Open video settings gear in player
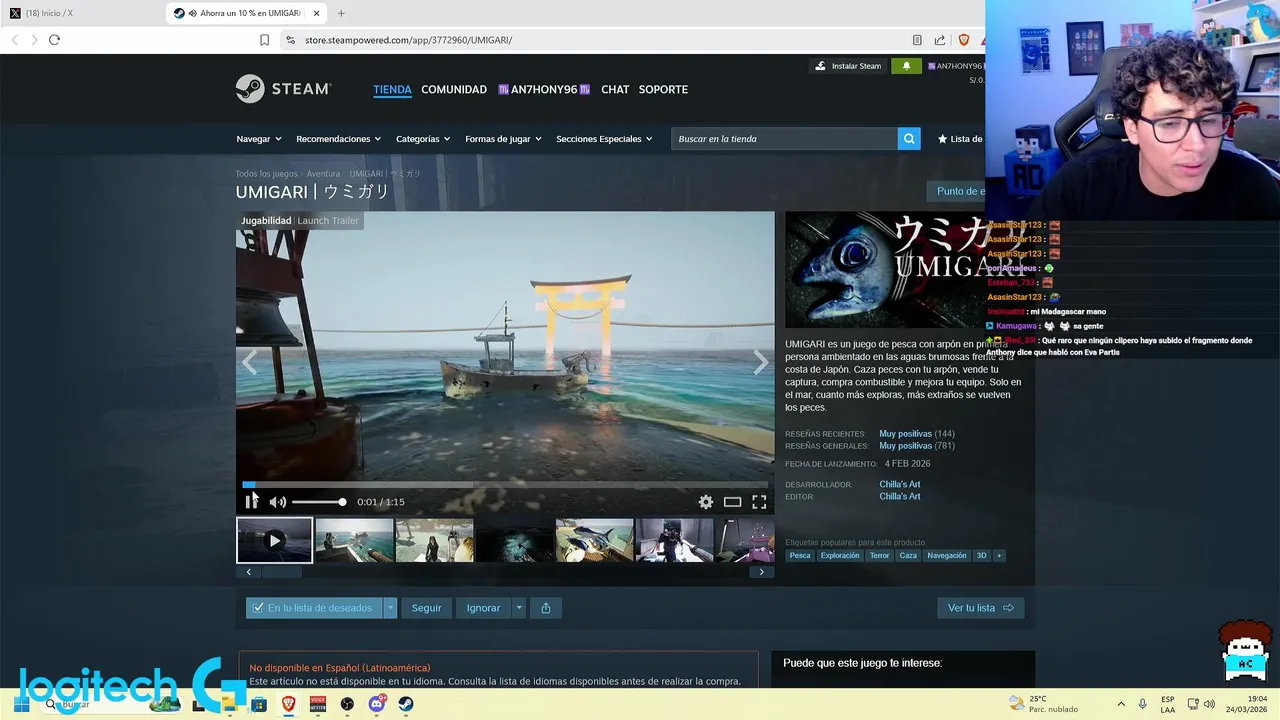Image resolution: width=1280 pixels, height=720 pixels. click(x=706, y=502)
